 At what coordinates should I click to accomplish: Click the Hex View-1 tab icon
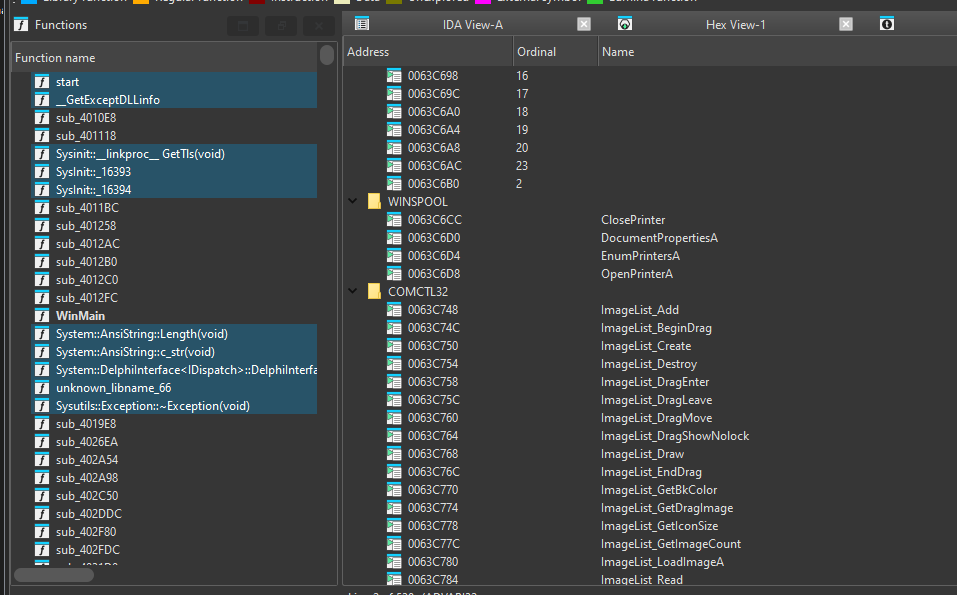pyautogui.click(x=625, y=24)
